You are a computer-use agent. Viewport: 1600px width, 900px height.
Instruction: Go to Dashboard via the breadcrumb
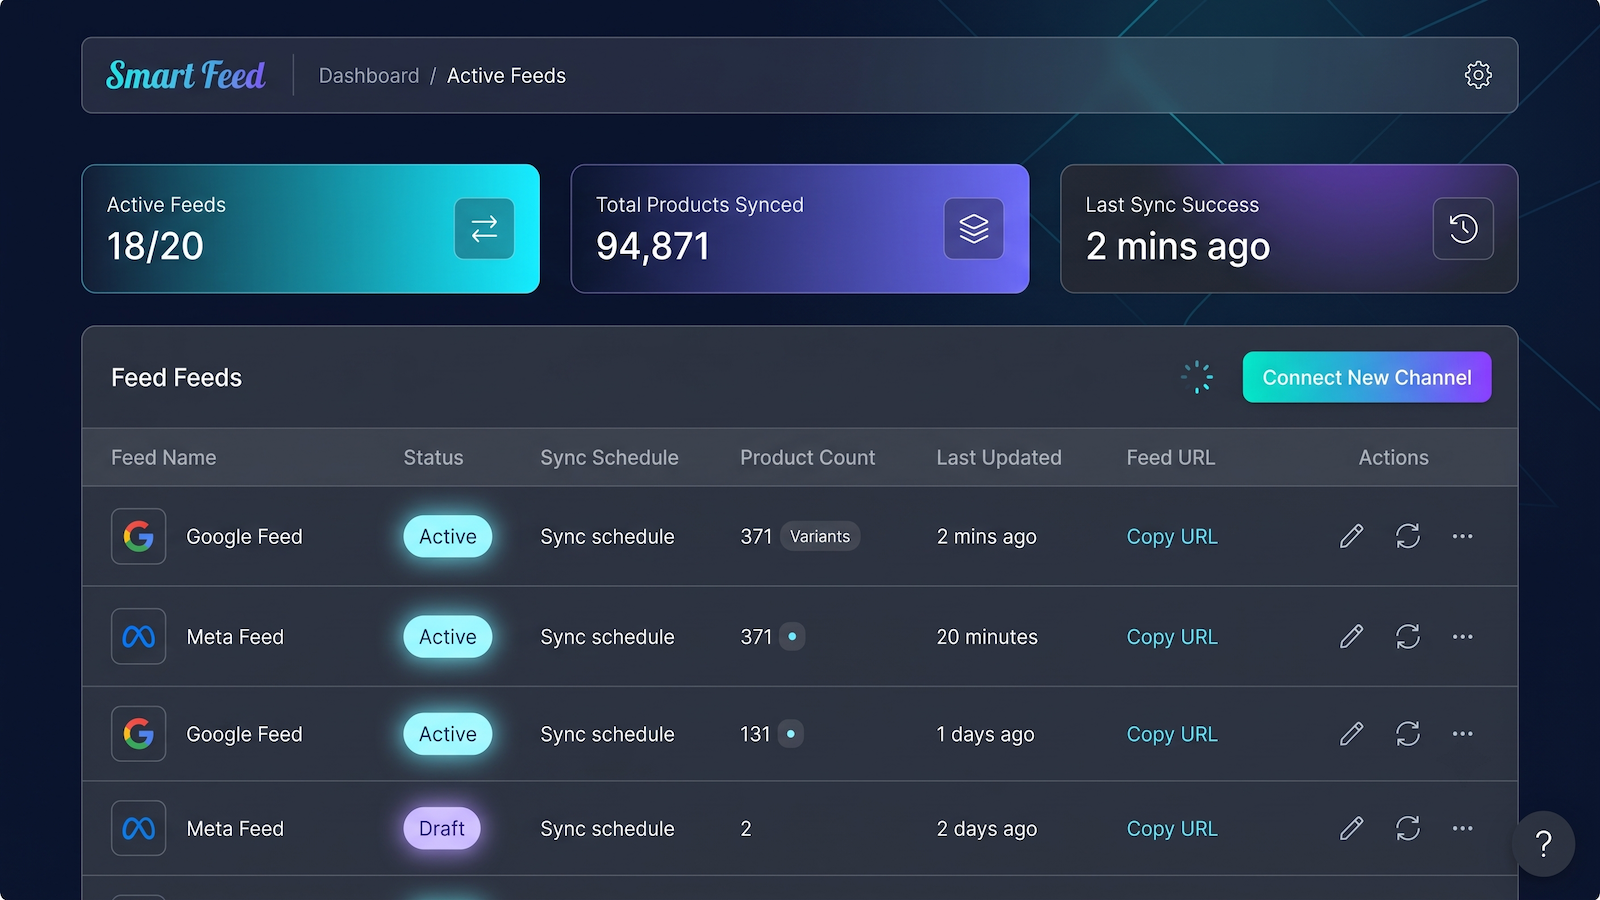click(369, 76)
